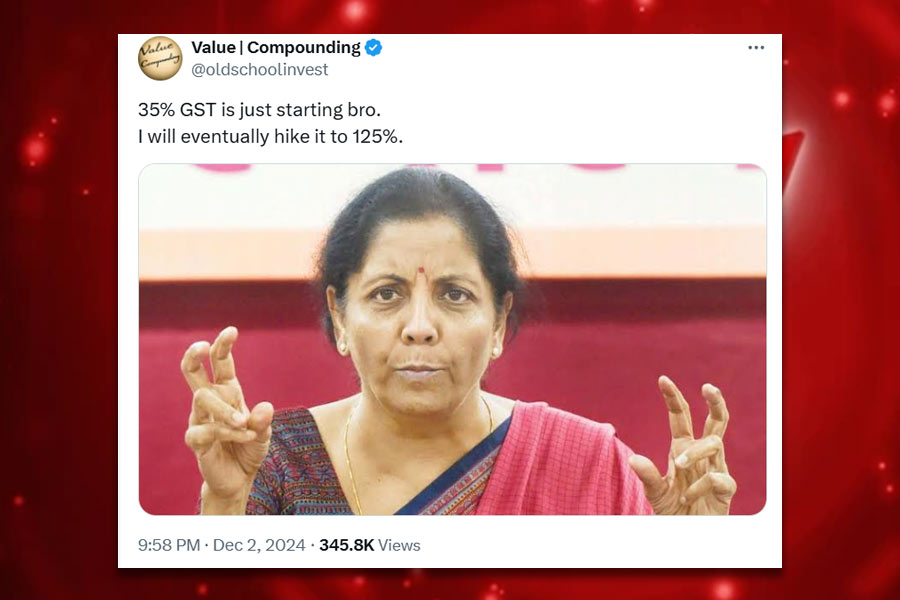The image size is (900, 600).
Task: Click the '345.8K' number
Action: (347, 545)
